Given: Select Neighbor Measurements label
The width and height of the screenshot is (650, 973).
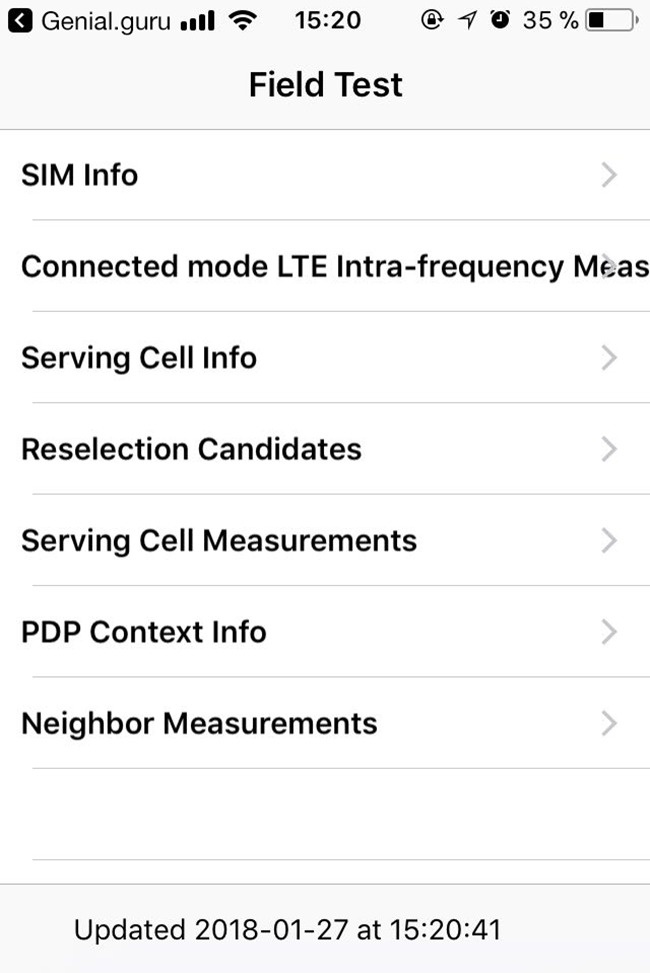Looking at the screenshot, I should (199, 724).
